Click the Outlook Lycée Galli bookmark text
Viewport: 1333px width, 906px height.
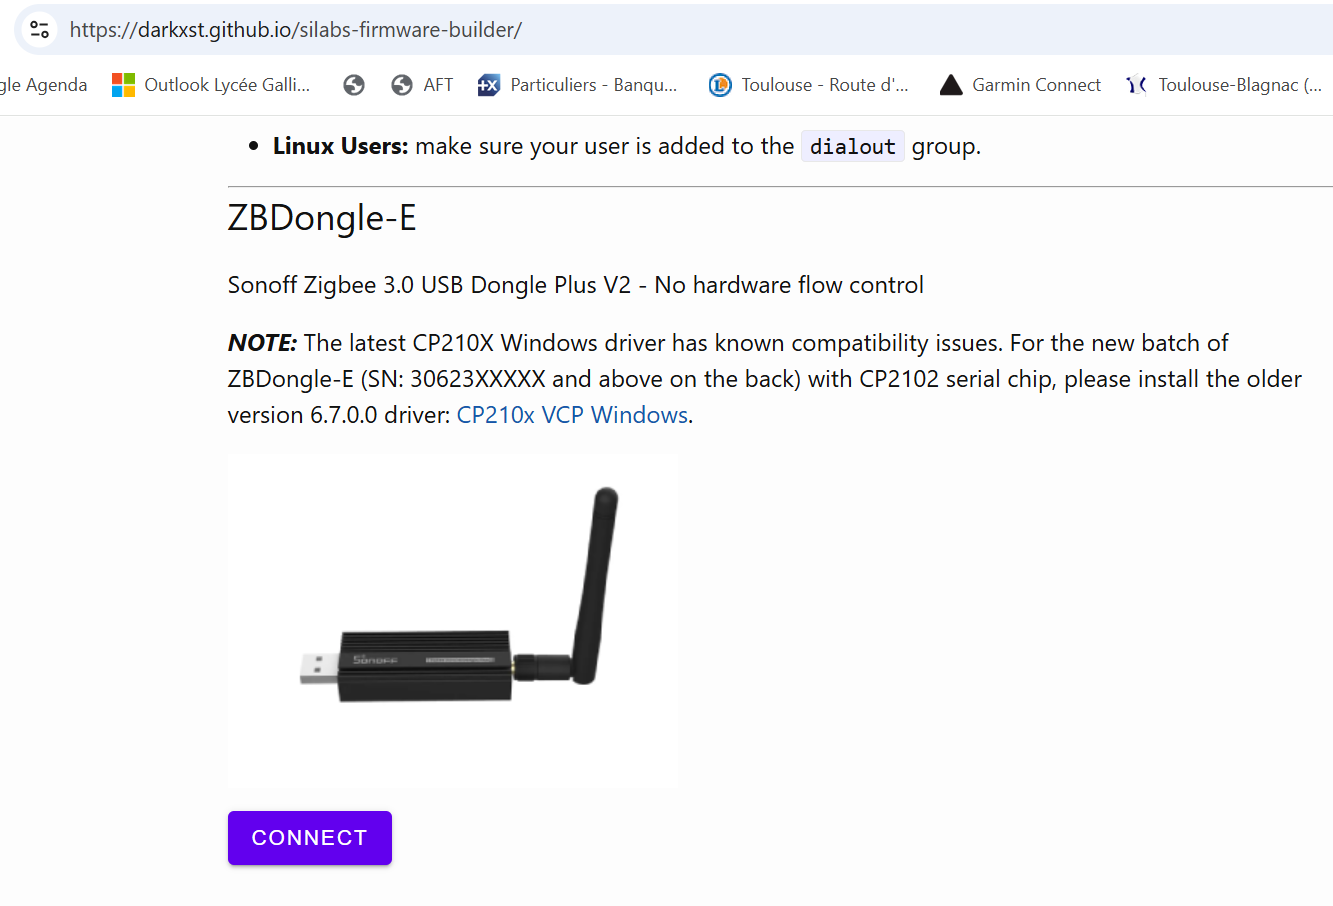click(227, 85)
